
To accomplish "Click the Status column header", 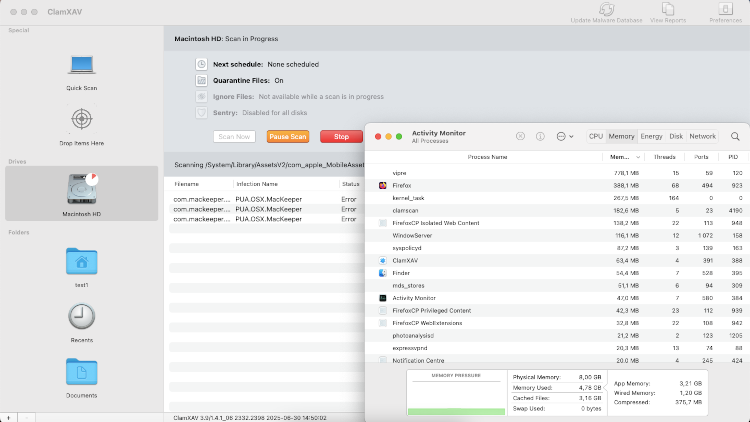I will 352,184.
